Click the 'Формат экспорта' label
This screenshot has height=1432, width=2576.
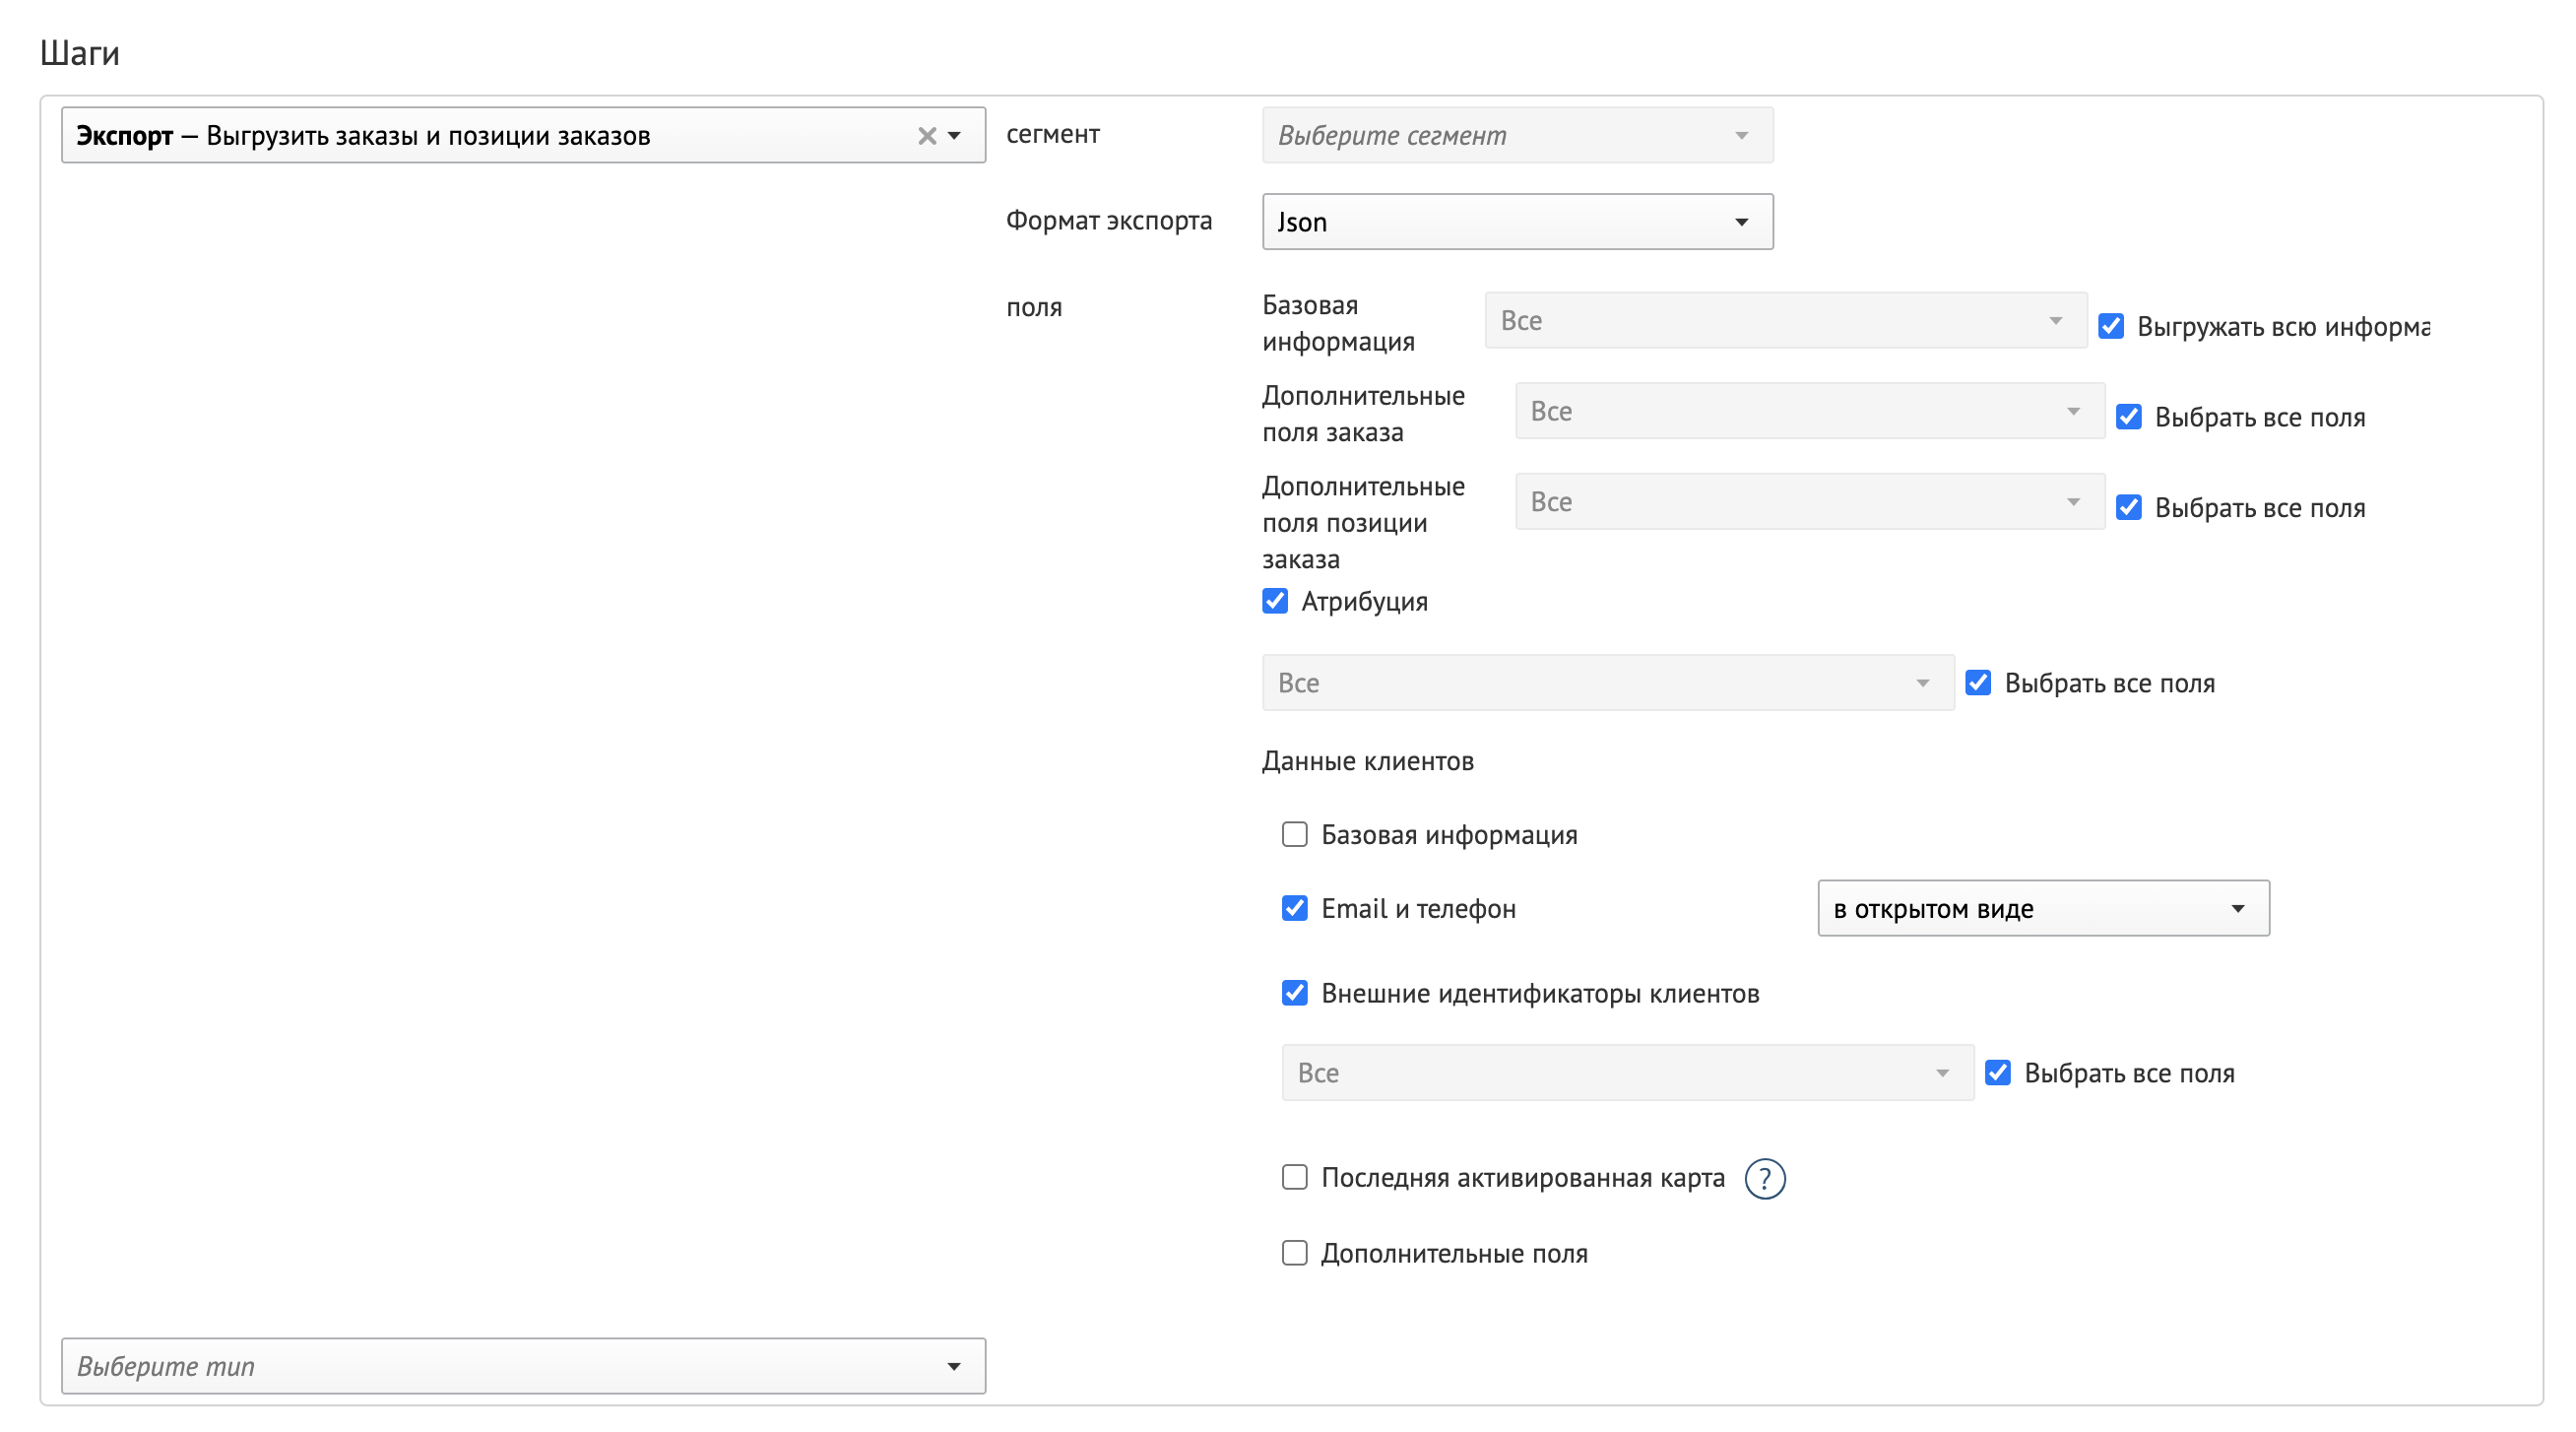point(1108,220)
